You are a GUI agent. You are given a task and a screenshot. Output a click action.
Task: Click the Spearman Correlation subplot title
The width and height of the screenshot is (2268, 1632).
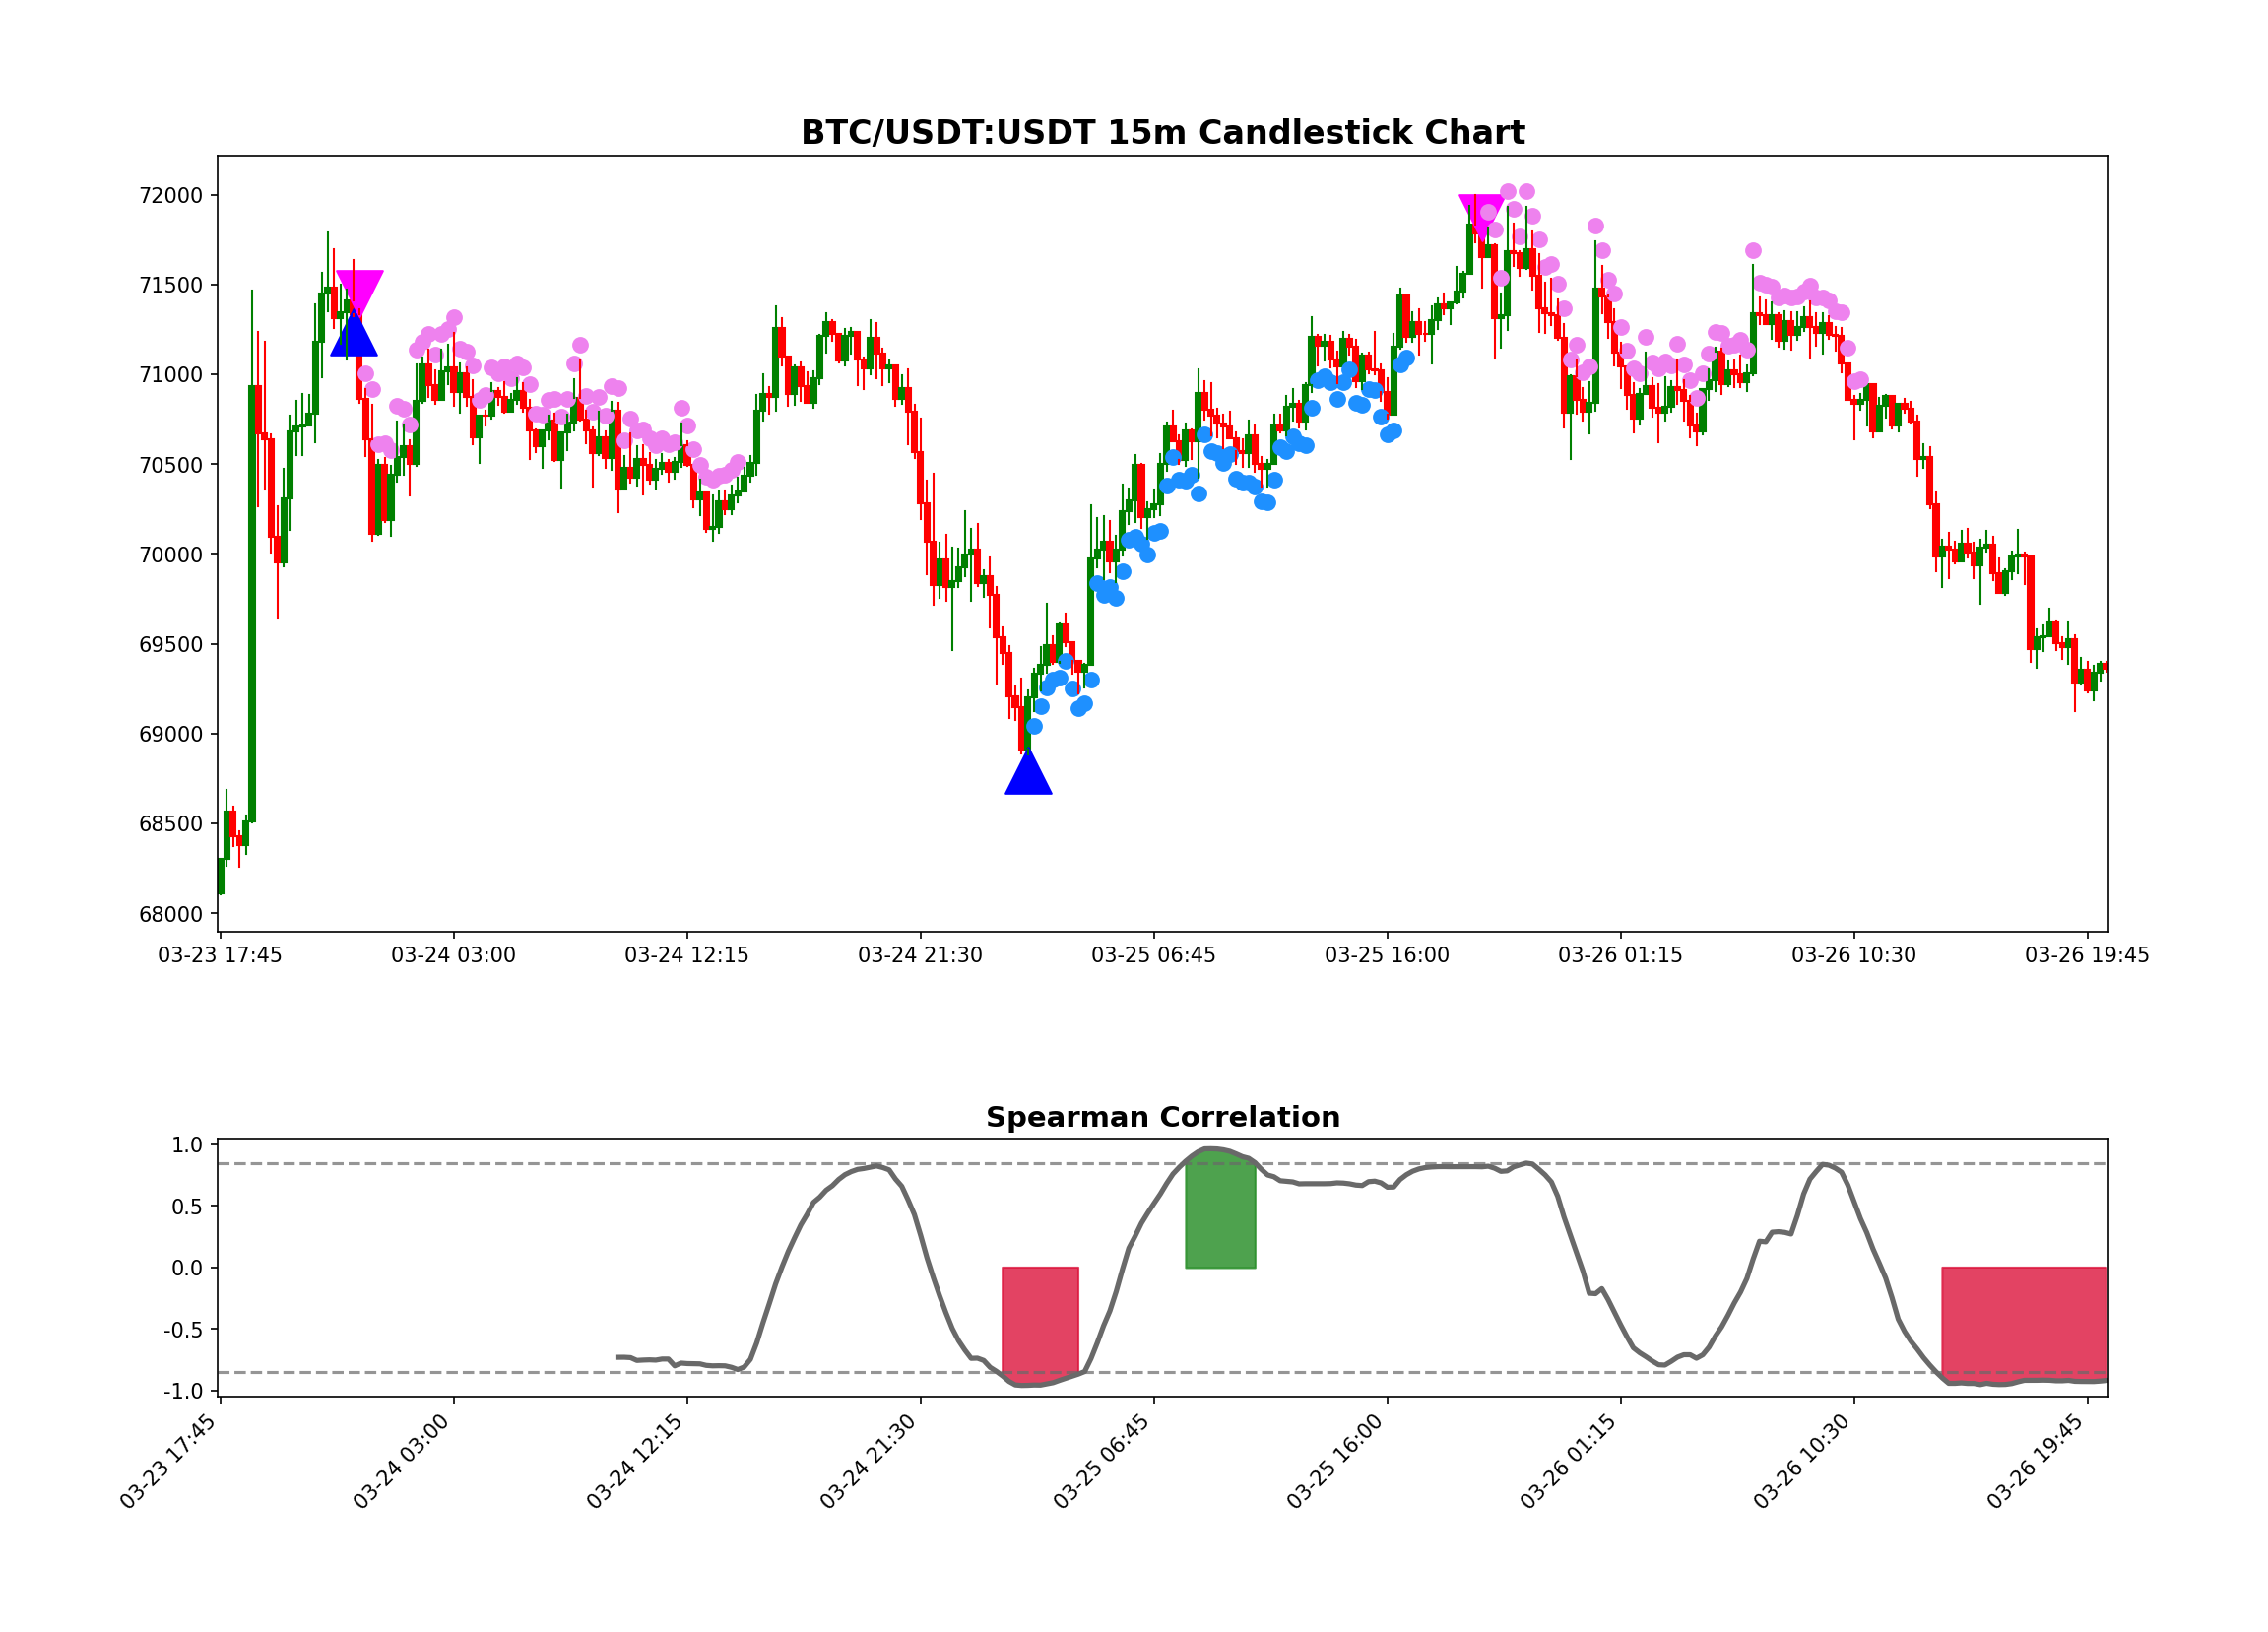click(1162, 1118)
